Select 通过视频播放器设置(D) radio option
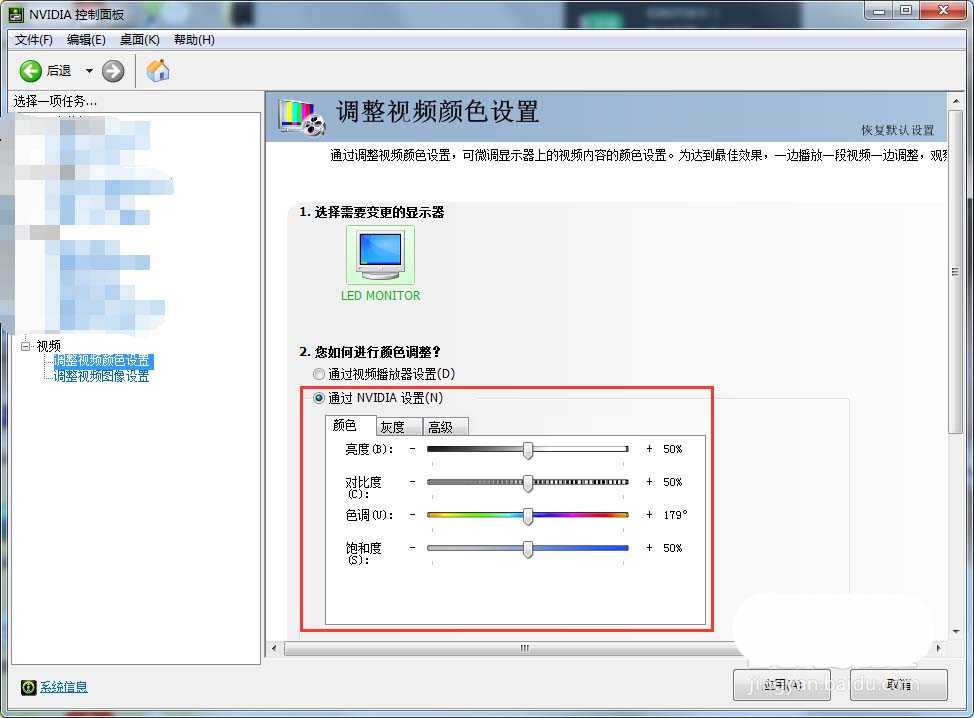 (x=319, y=374)
